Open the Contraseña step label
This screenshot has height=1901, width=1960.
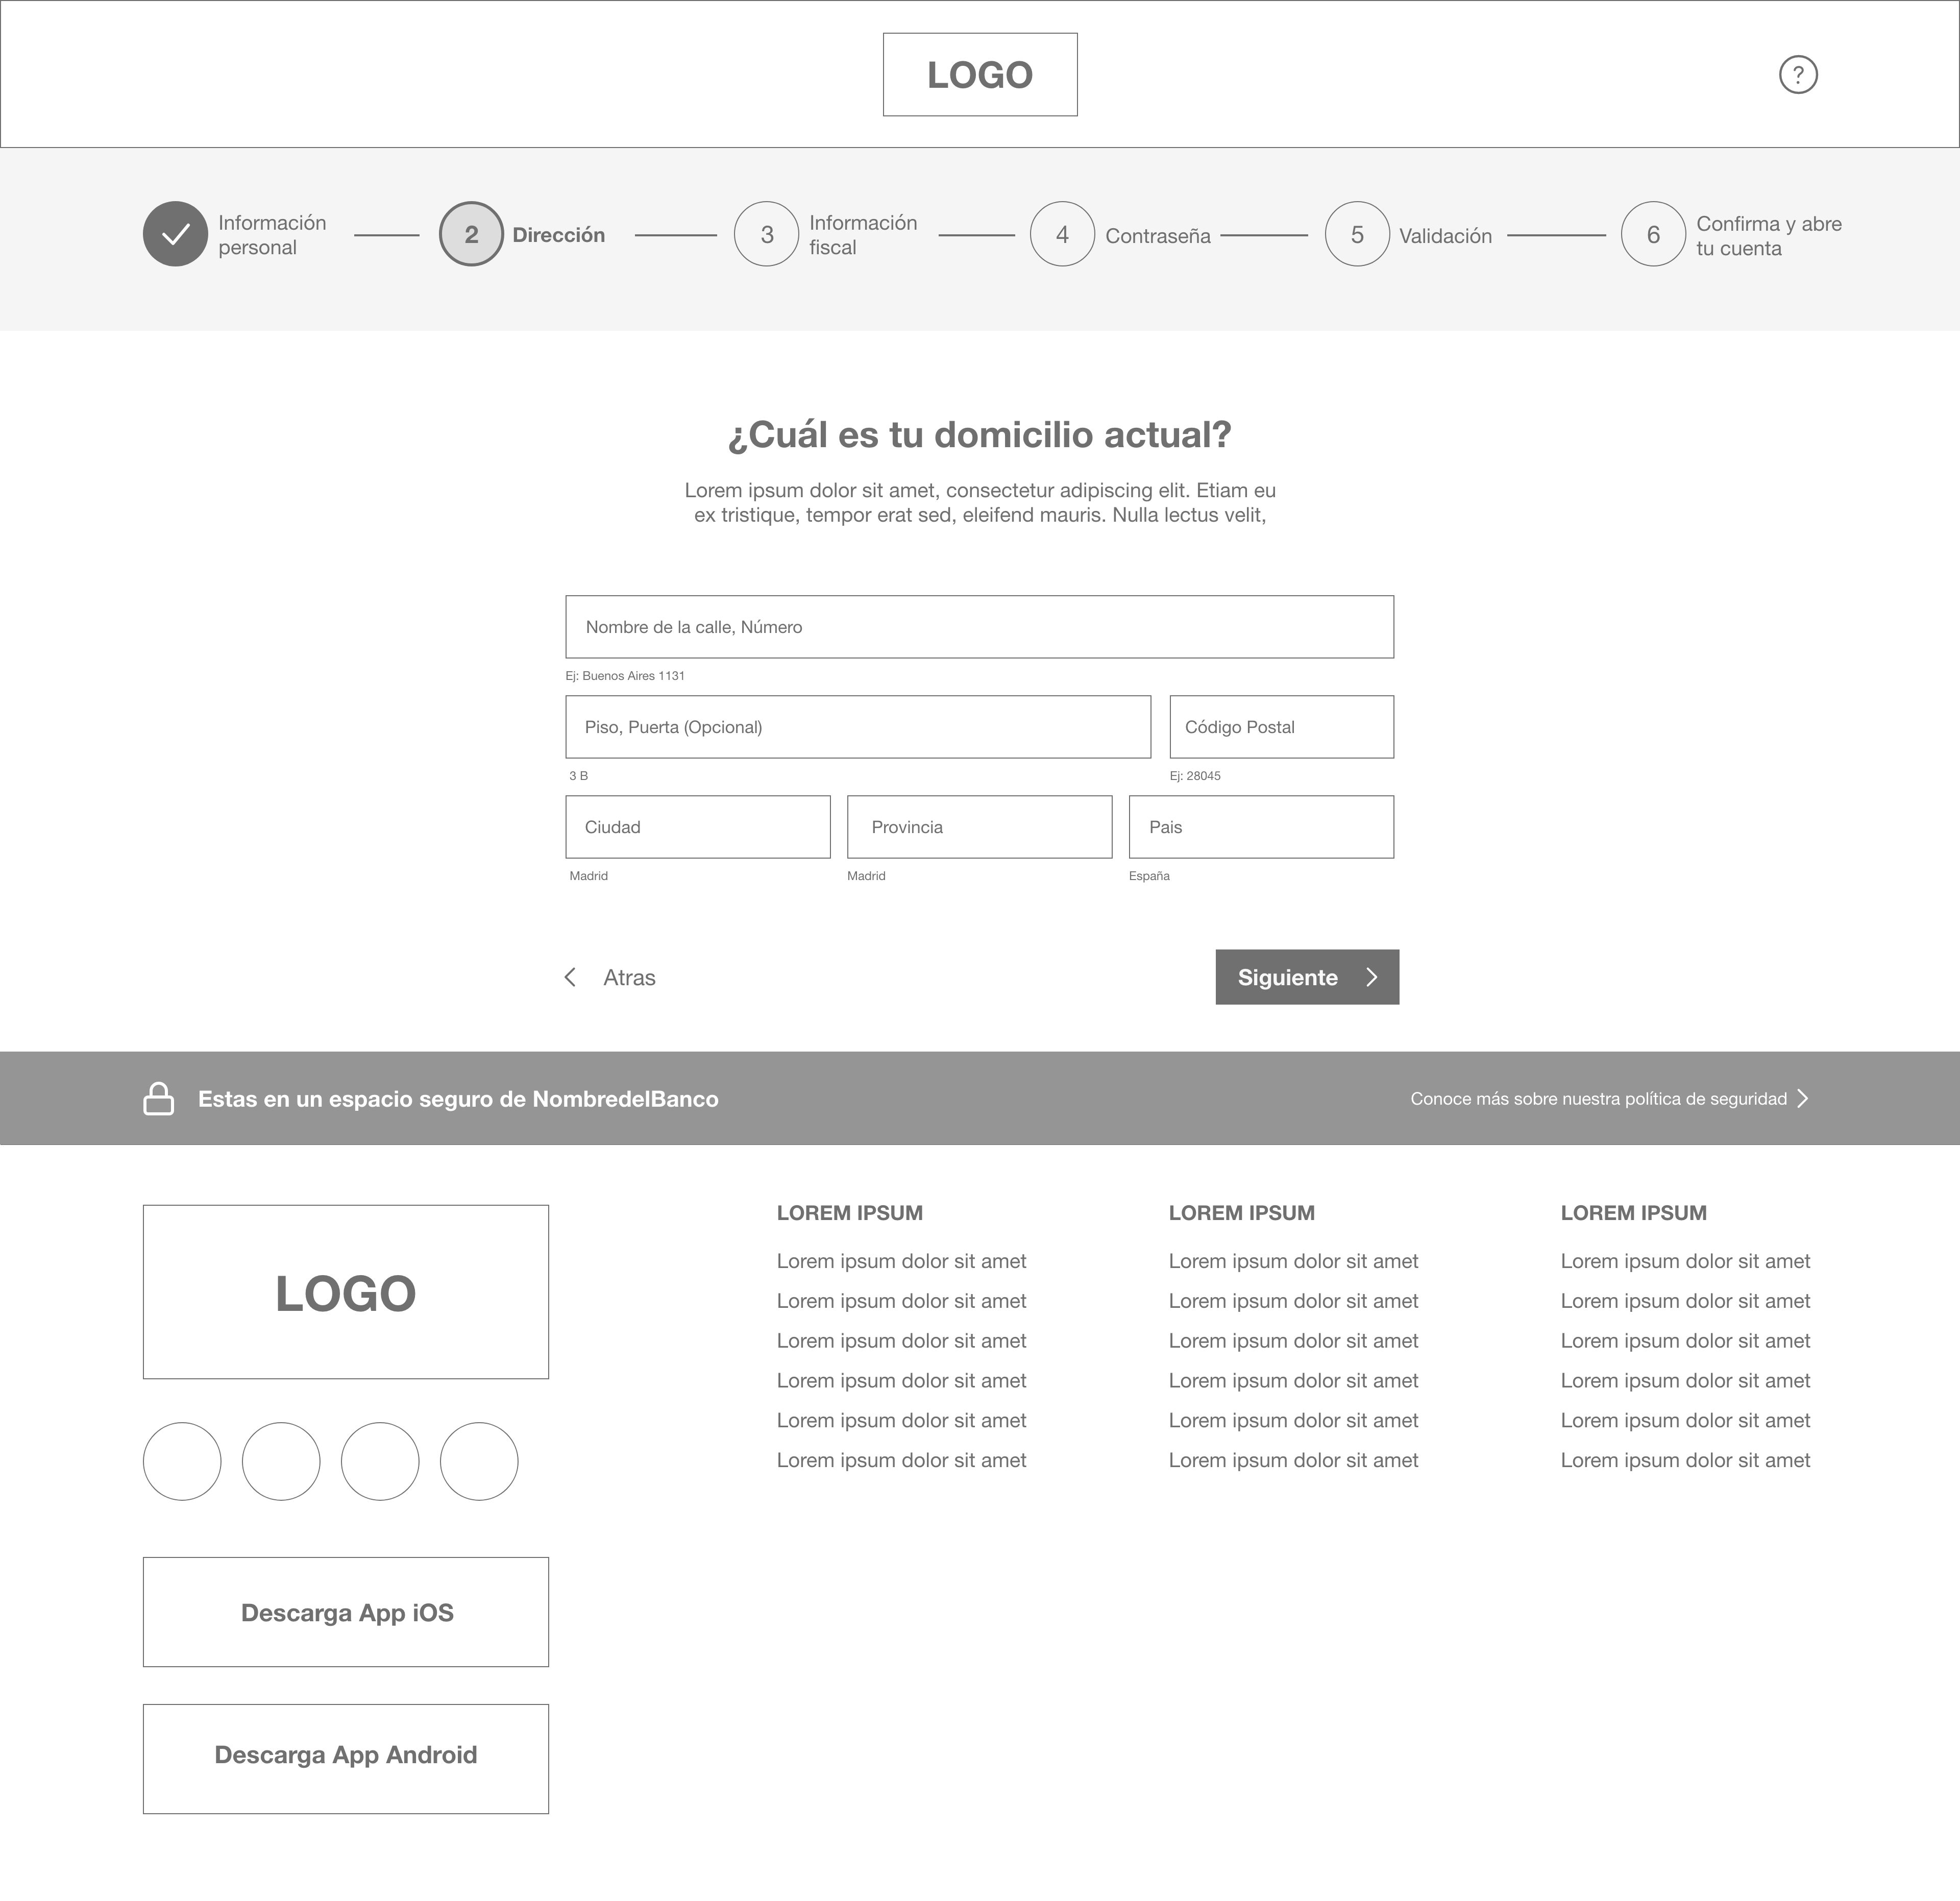(x=1158, y=236)
